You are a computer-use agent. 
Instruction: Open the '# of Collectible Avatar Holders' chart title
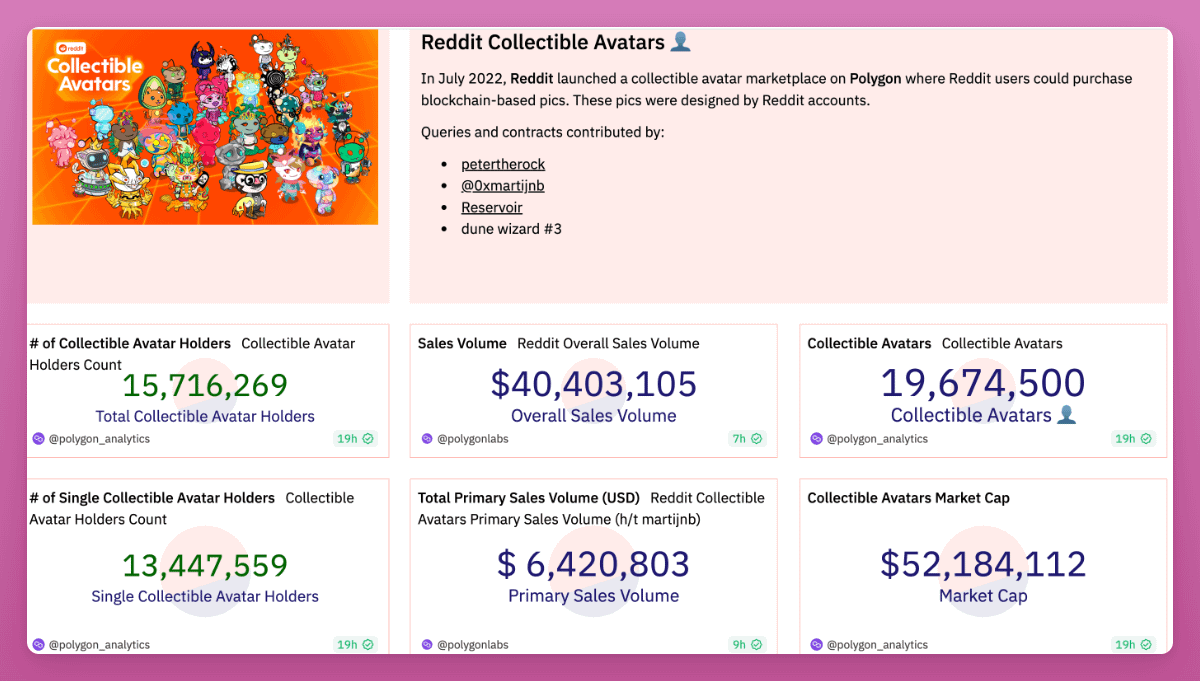(130, 344)
